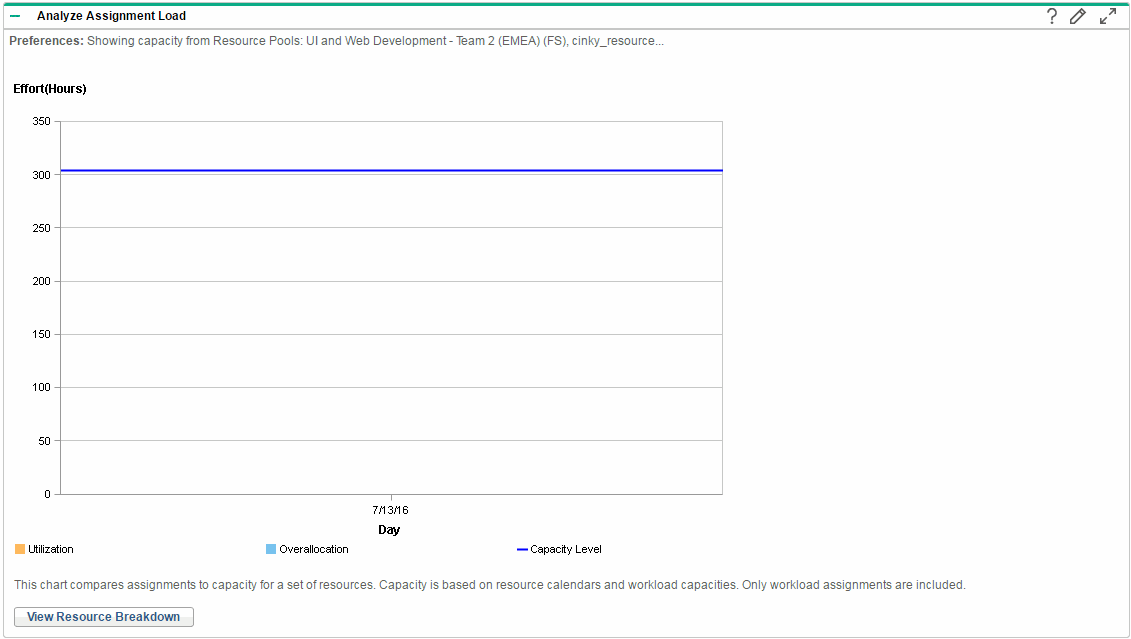This screenshot has width=1131, height=639.
Task: Click the Day axis title below the chart
Action: tap(389, 530)
